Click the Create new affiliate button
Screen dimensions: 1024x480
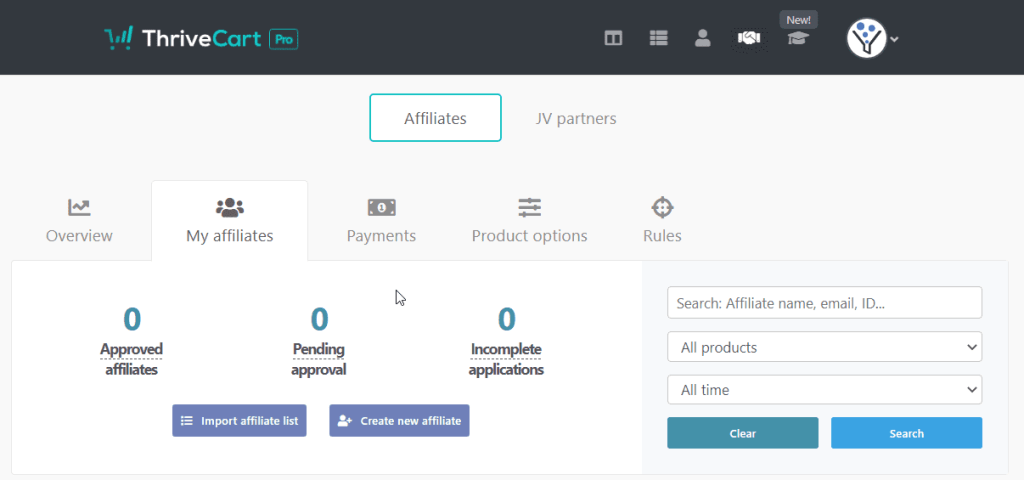(399, 421)
